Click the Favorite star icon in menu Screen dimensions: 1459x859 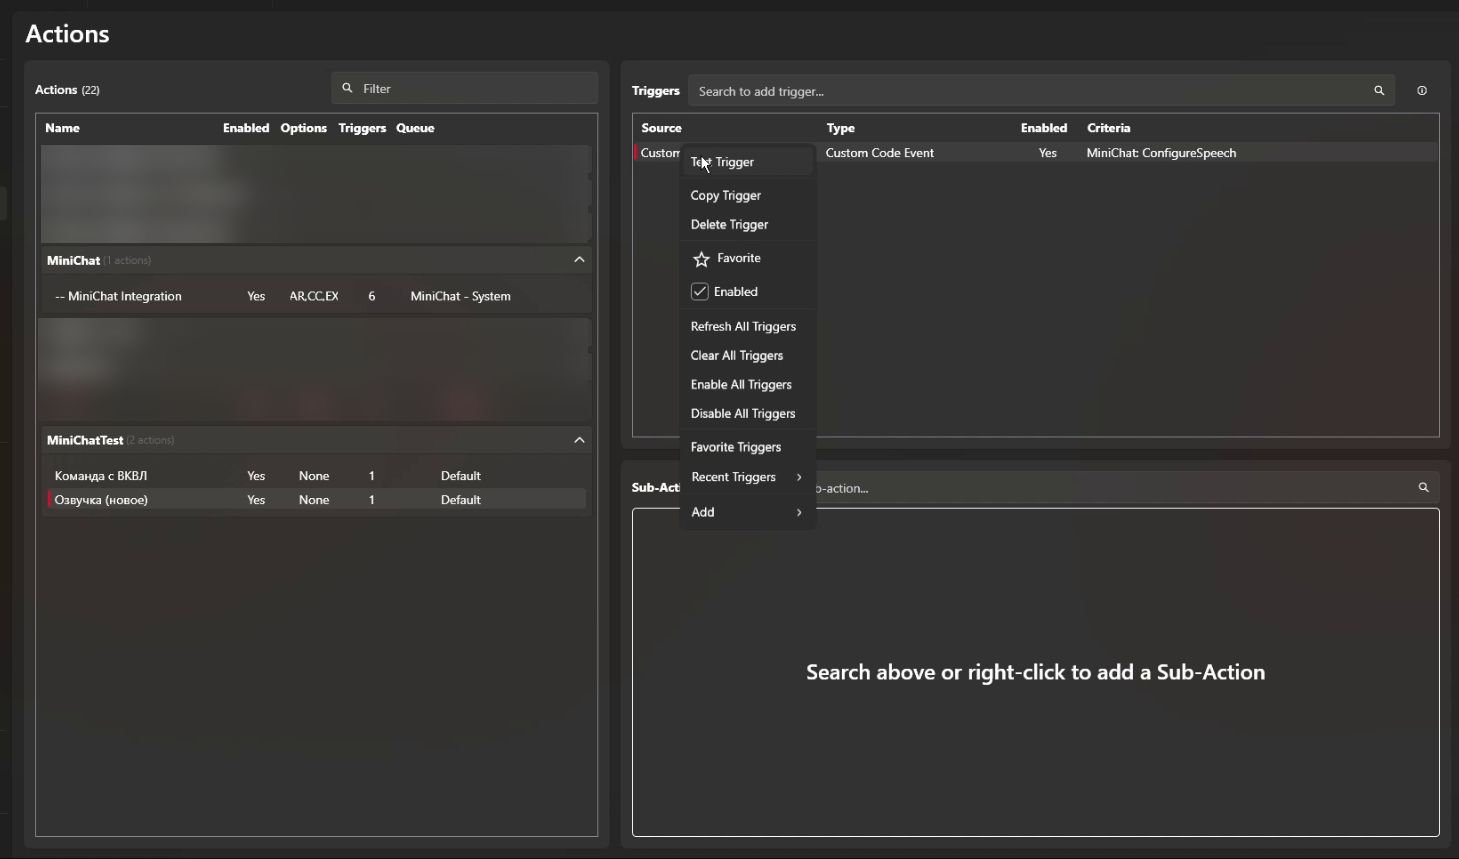tap(702, 259)
